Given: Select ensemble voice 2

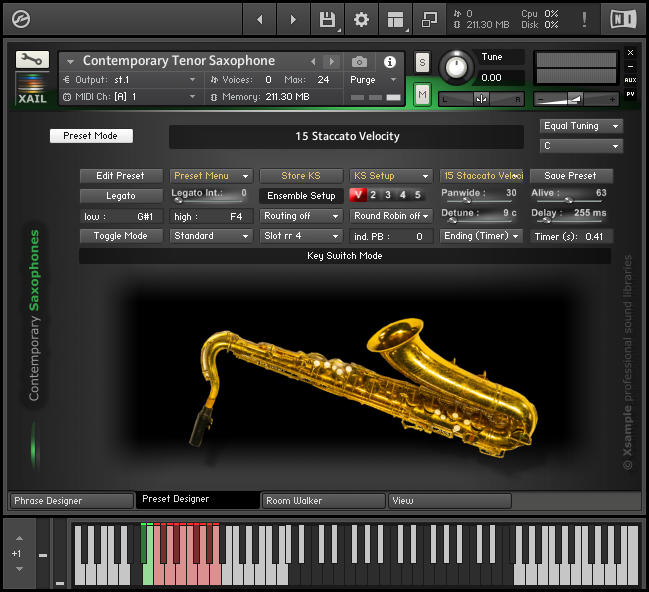Looking at the screenshot, I should 373,195.
